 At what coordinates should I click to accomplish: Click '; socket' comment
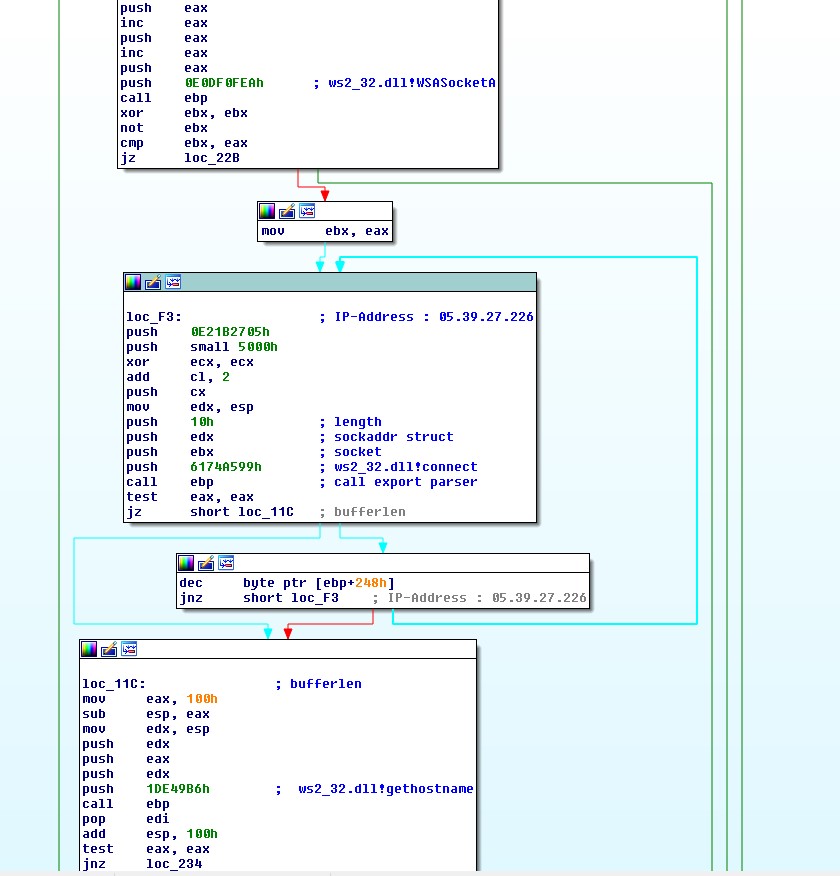[351, 452]
